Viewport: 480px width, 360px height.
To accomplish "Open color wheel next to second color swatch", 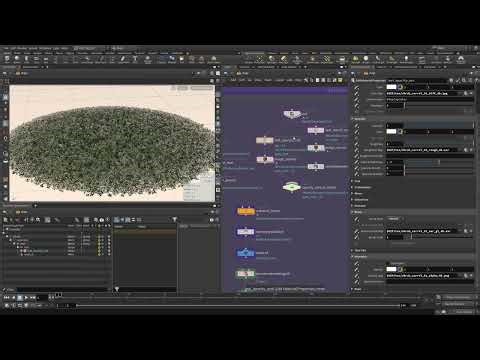I will (400, 131).
